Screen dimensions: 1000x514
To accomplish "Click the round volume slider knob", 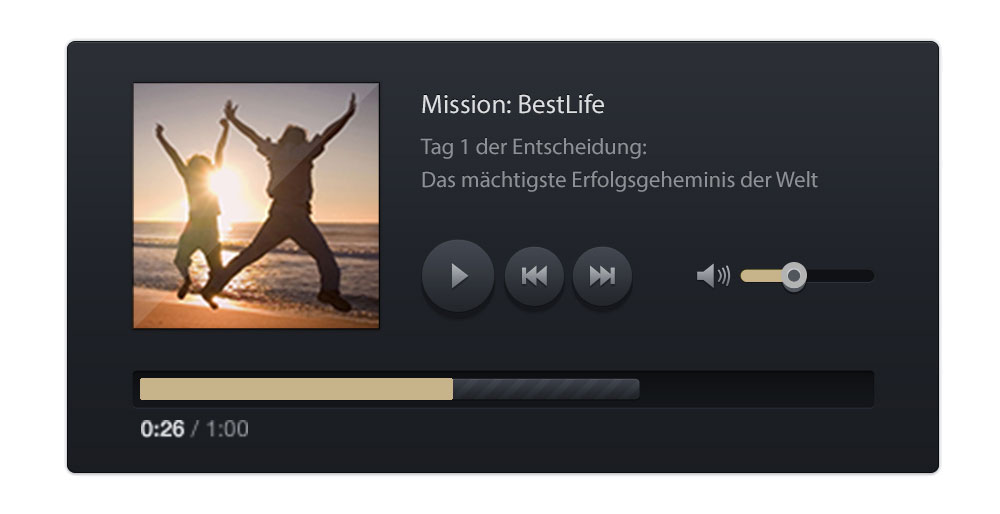I will click(794, 276).
